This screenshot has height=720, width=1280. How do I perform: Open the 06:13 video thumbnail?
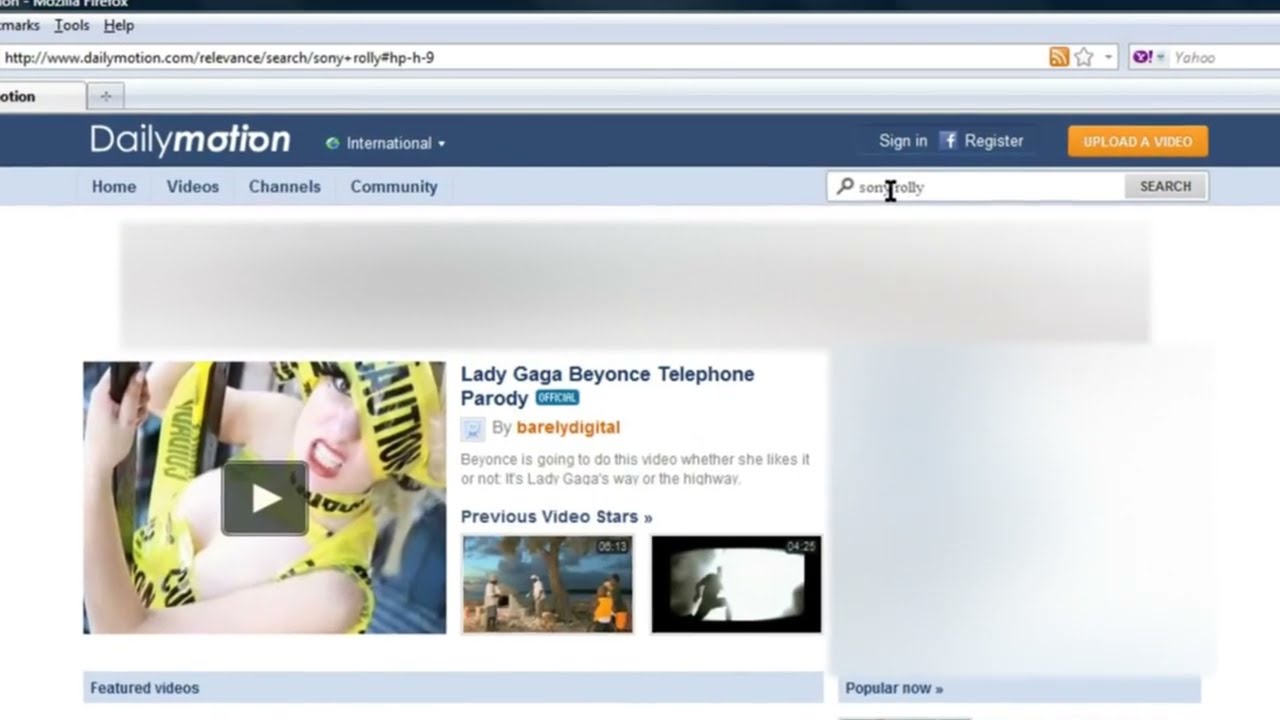[x=547, y=584]
